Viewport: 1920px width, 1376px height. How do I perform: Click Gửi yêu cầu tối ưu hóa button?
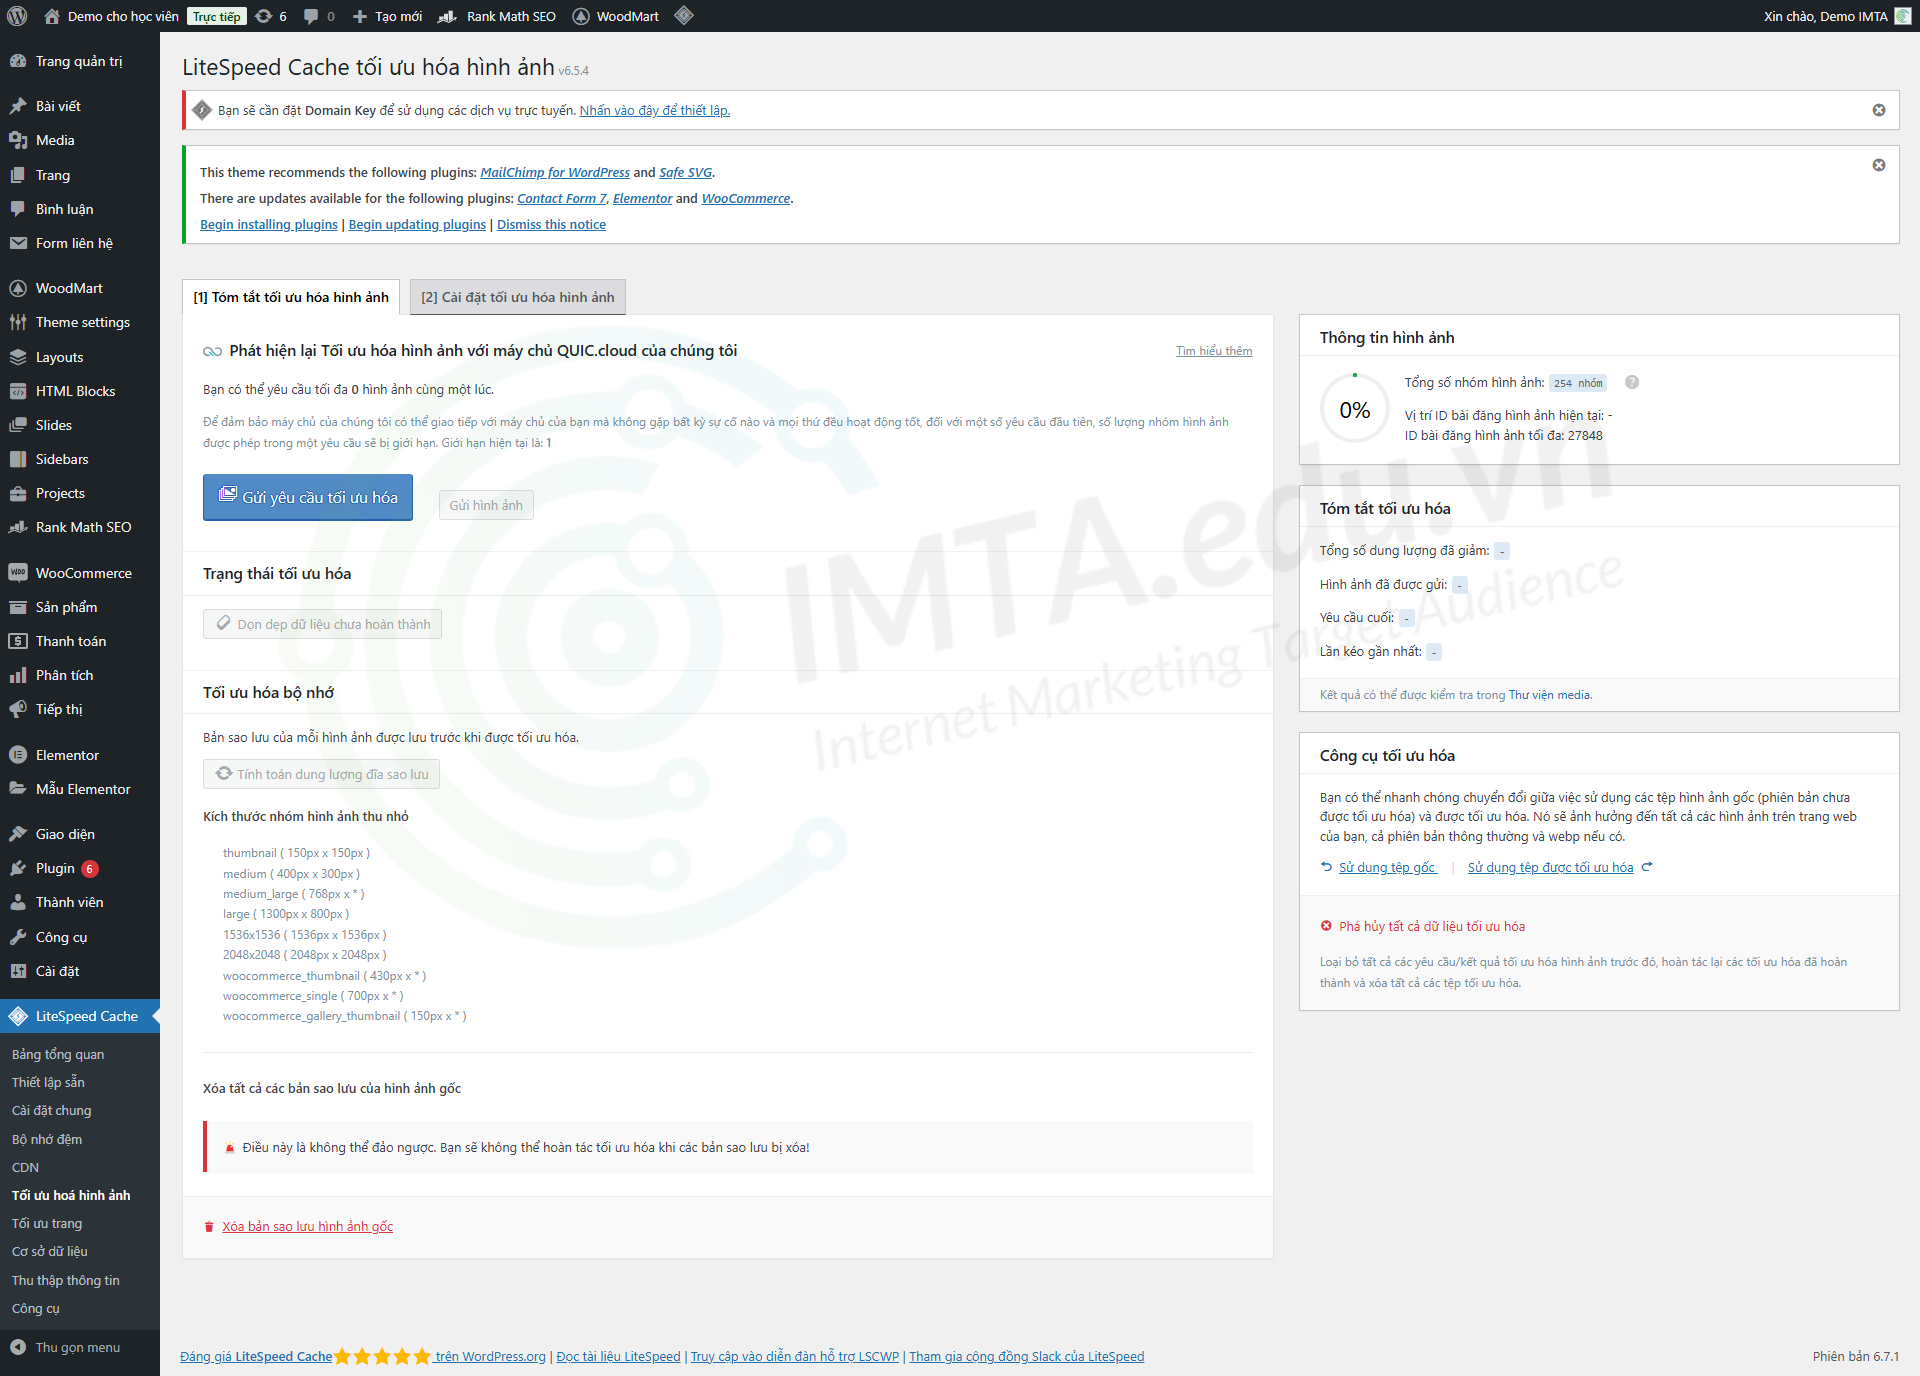coord(308,497)
